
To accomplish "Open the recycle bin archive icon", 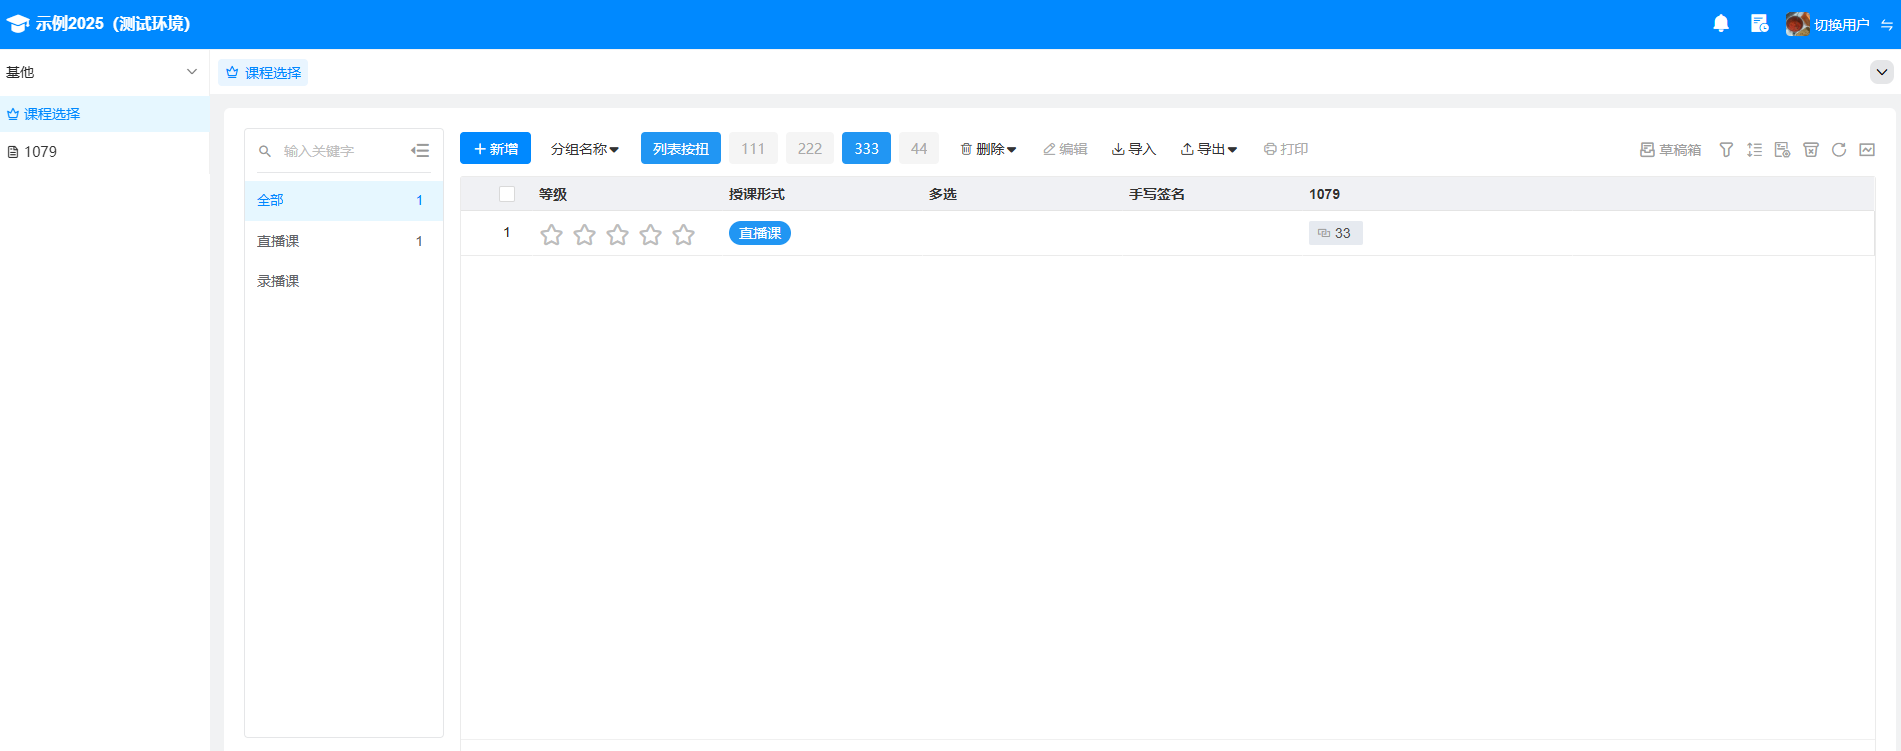I will pyautogui.click(x=1810, y=150).
